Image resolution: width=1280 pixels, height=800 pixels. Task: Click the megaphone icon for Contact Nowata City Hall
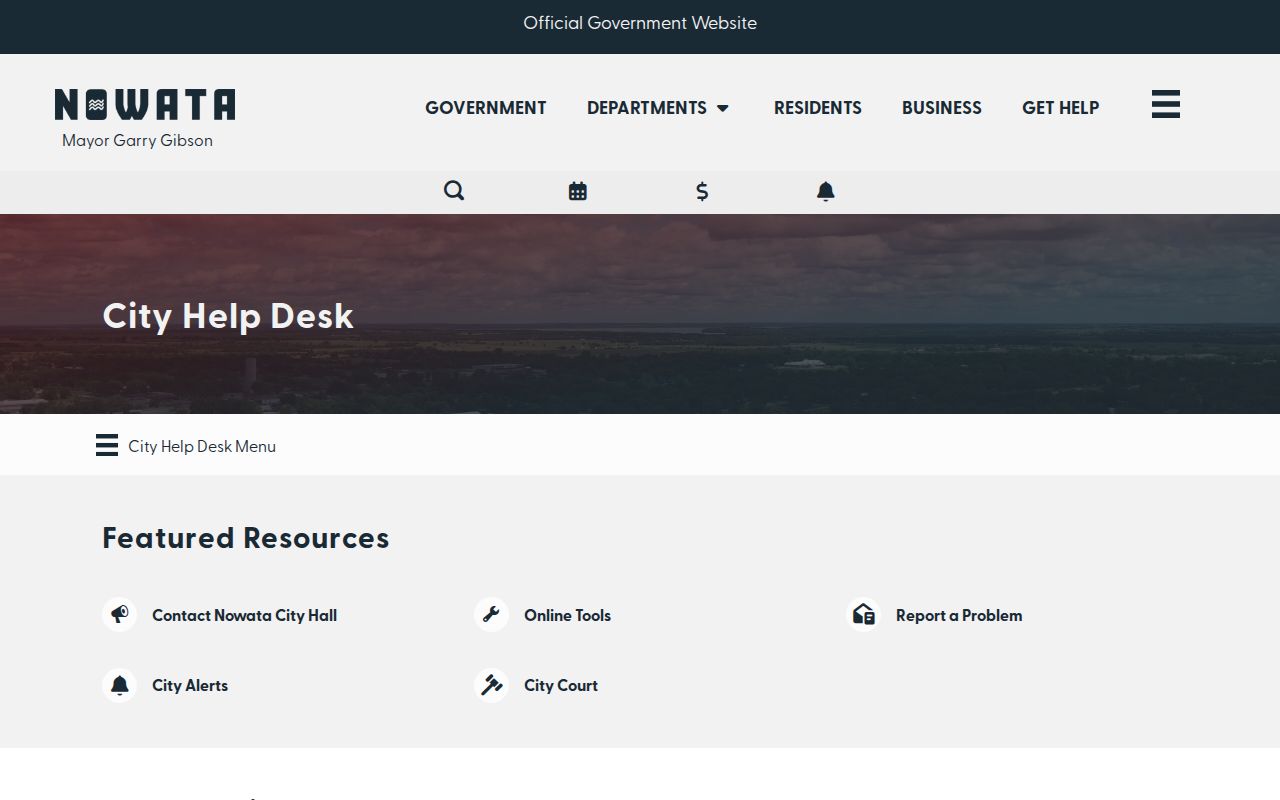click(119, 614)
